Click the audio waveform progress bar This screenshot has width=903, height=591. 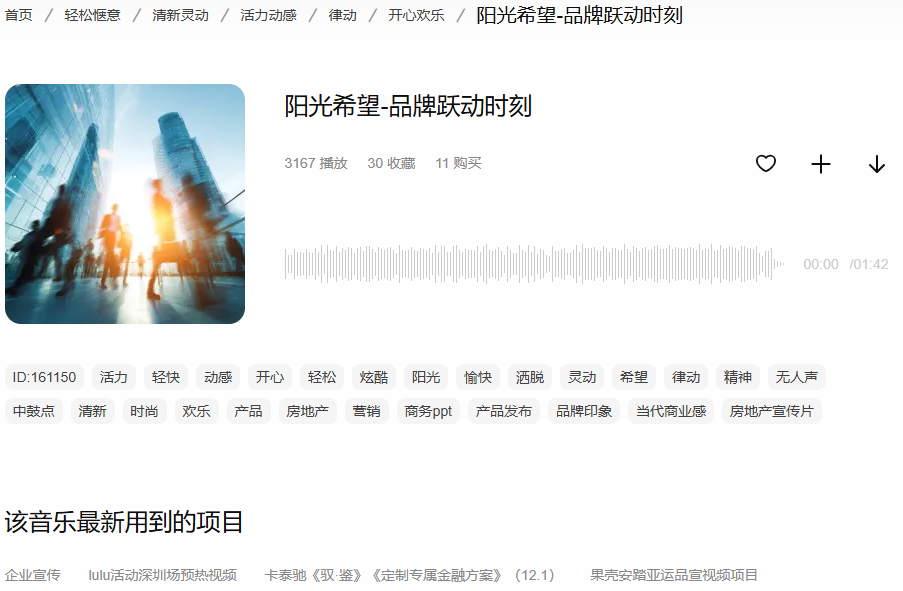(x=534, y=264)
